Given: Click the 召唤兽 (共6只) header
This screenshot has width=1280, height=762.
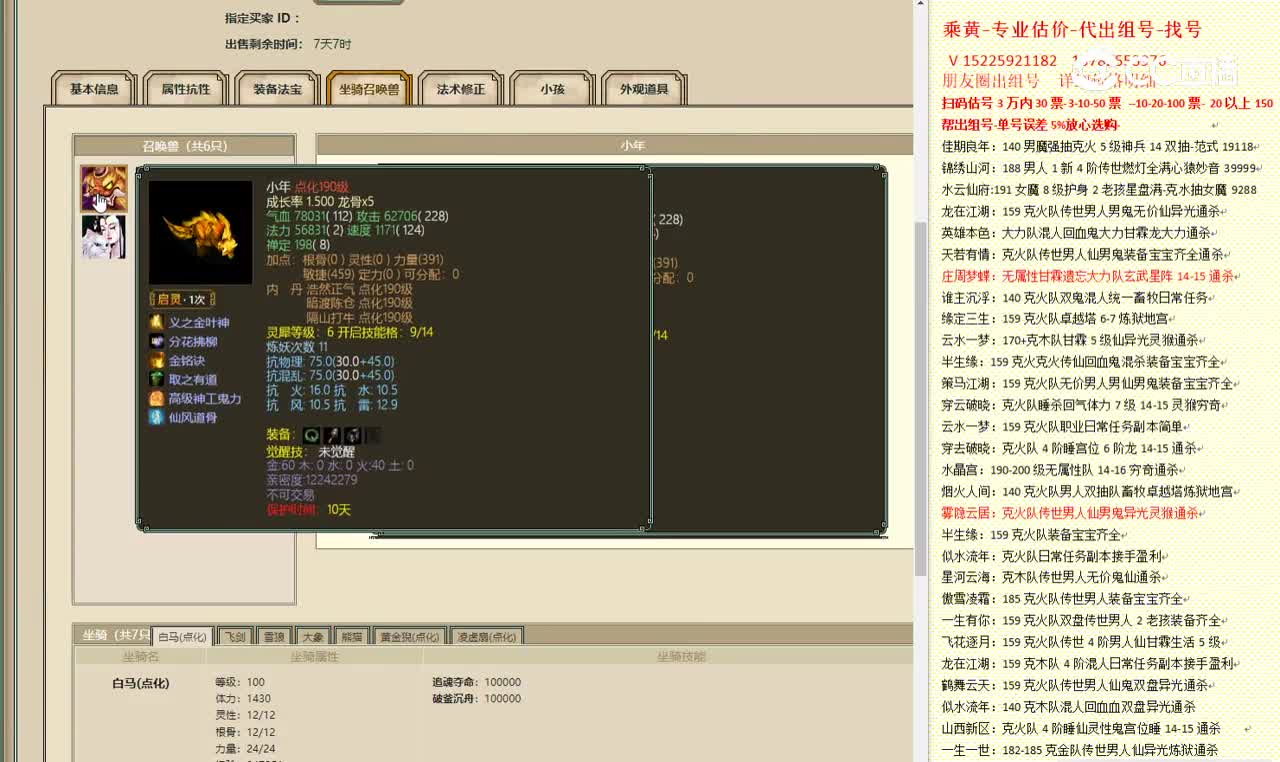Looking at the screenshot, I should 184,146.
